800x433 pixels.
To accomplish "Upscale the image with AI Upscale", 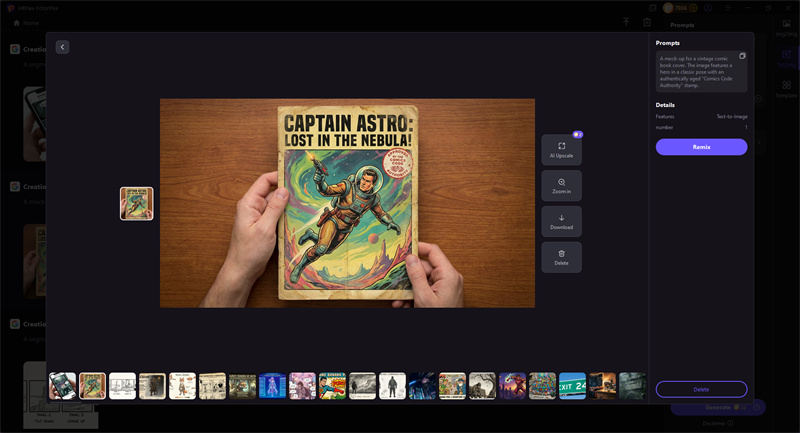I will click(561, 150).
